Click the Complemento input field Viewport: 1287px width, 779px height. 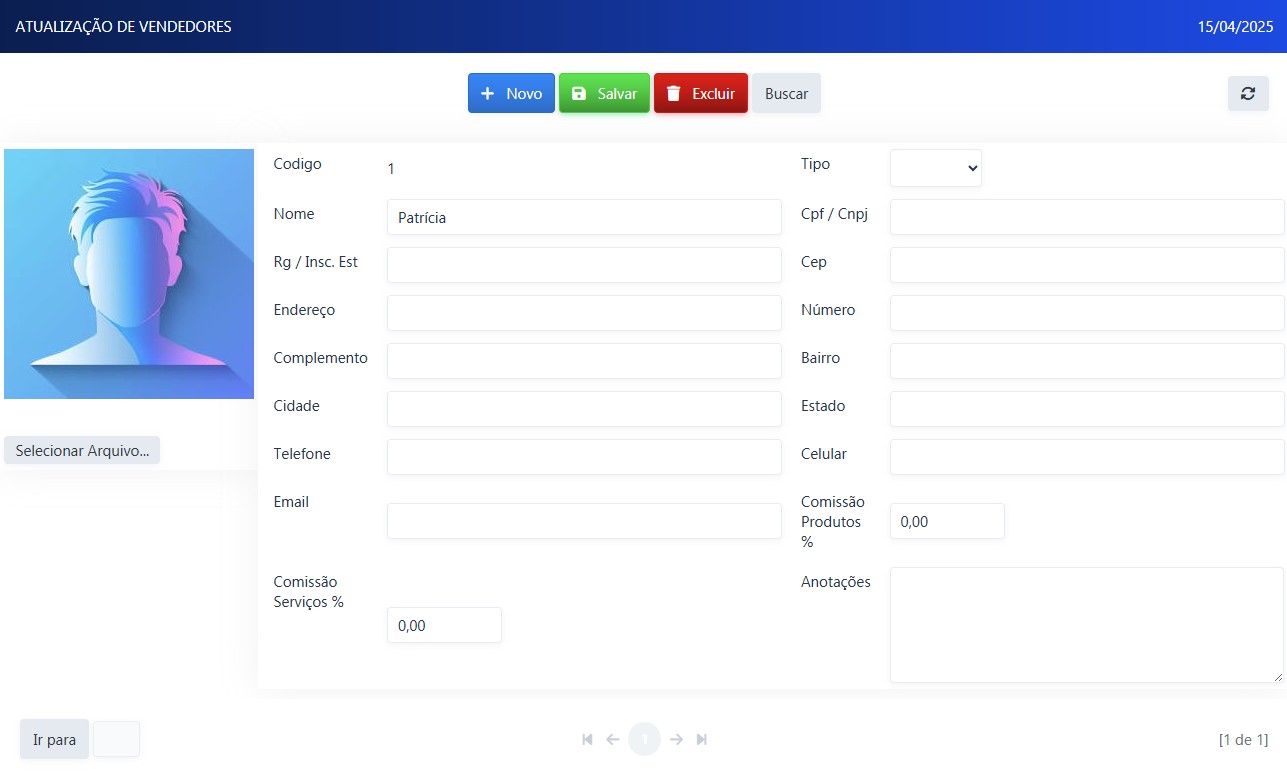tap(584, 361)
